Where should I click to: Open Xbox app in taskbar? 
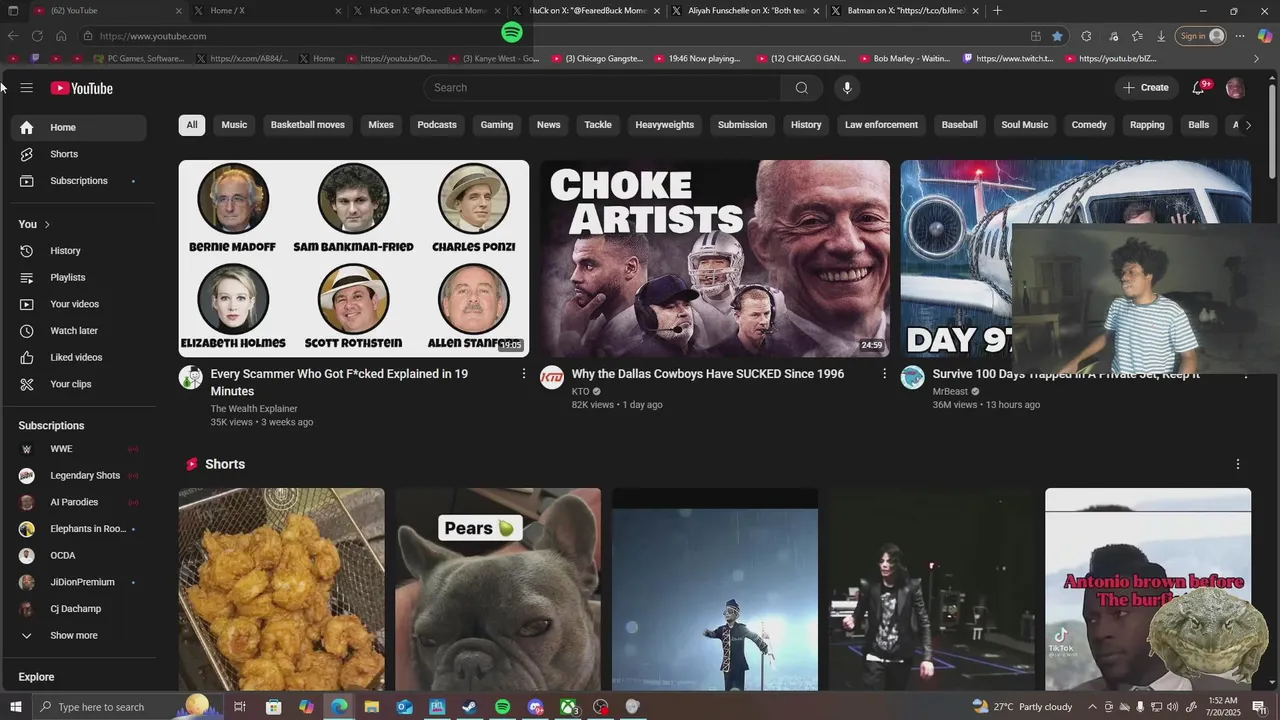(x=568, y=707)
